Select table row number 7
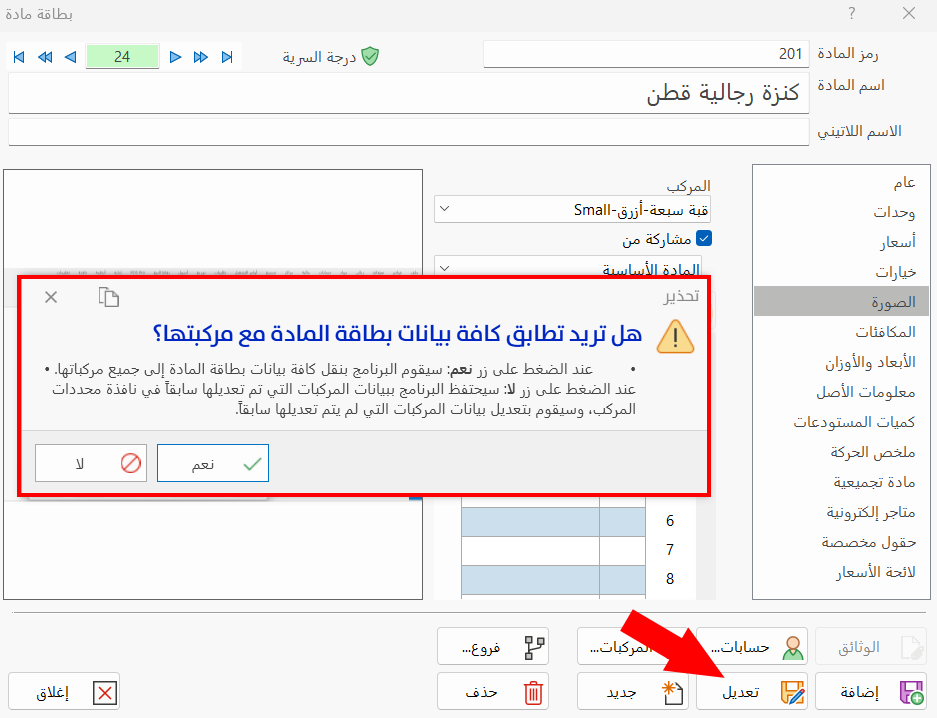The image size is (937, 718). pyautogui.click(x=670, y=550)
